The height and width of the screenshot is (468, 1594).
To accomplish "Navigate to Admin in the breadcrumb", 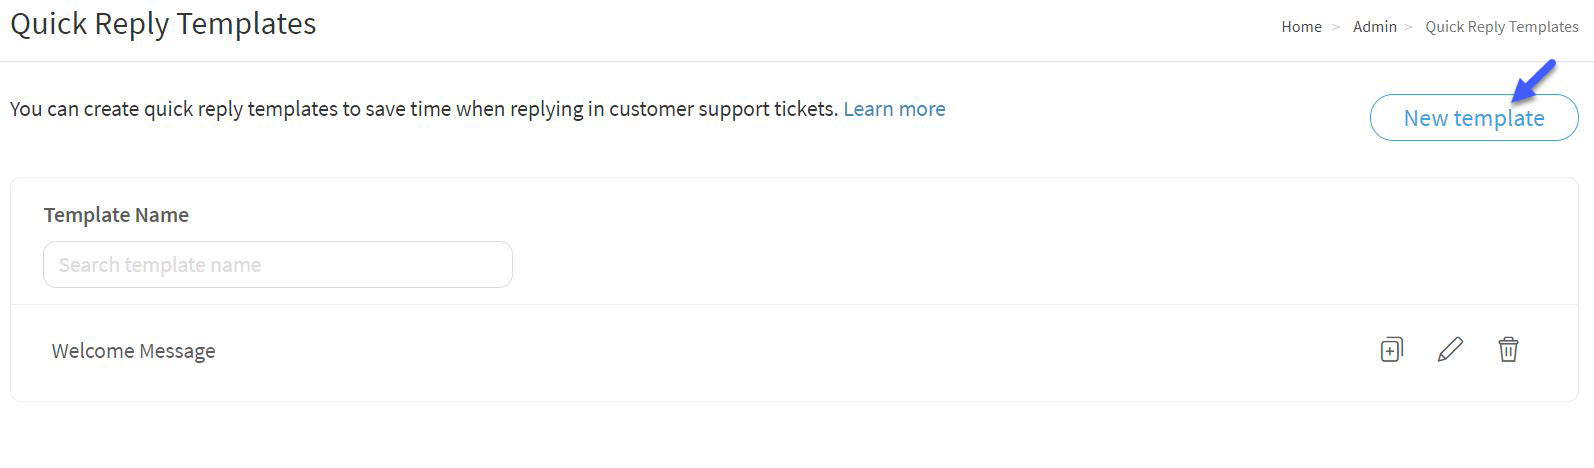I will pos(1375,27).
